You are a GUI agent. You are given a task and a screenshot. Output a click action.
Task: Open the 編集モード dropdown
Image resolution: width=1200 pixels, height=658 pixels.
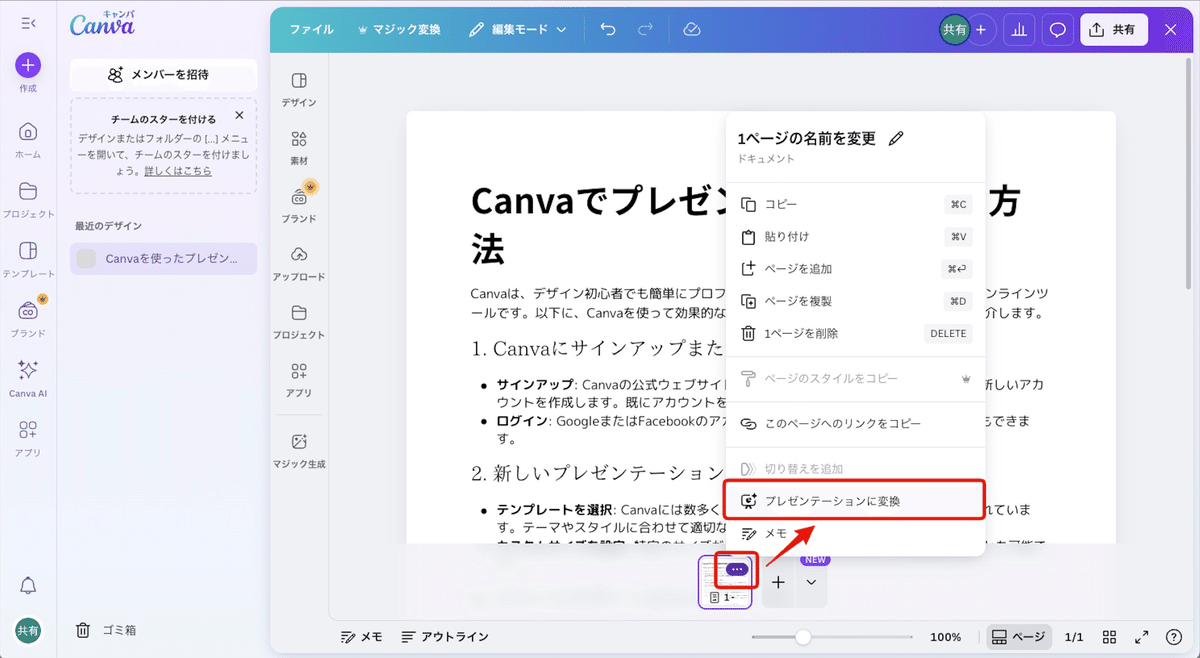point(517,30)
